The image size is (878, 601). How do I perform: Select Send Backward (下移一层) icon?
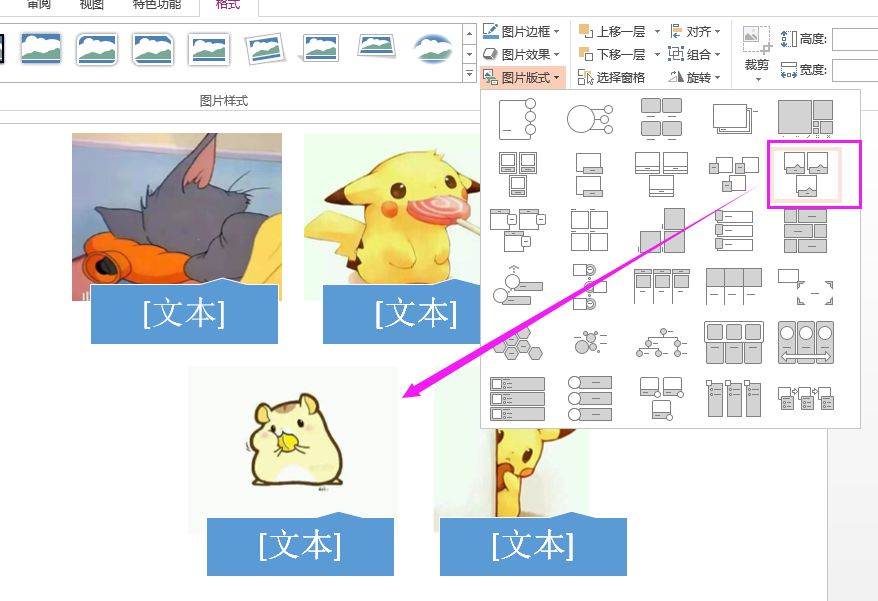tap(586, 54)
